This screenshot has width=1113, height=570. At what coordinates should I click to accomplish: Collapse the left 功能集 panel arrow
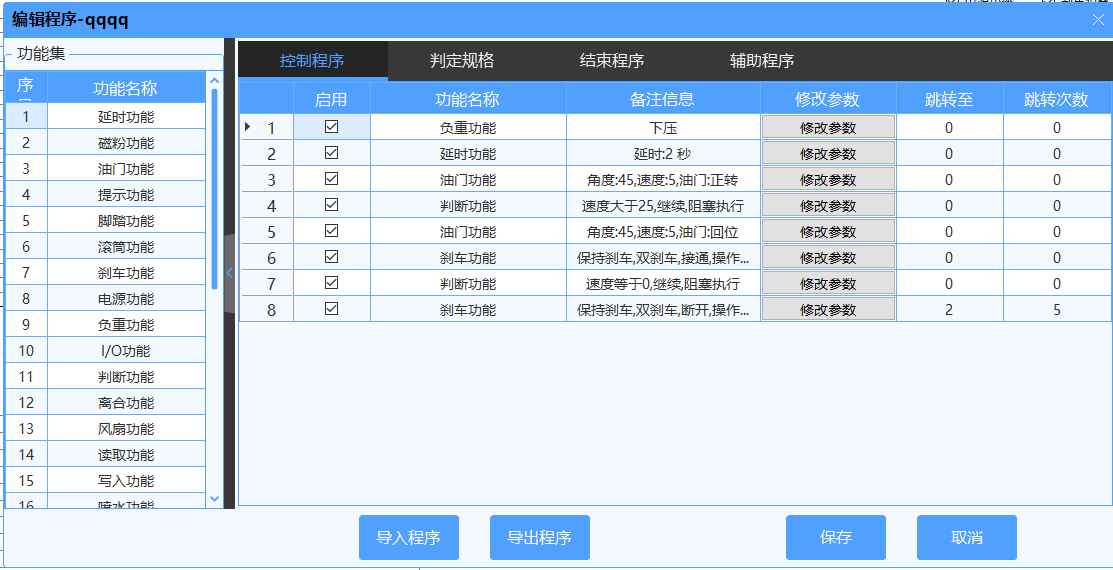coord(229,273)
